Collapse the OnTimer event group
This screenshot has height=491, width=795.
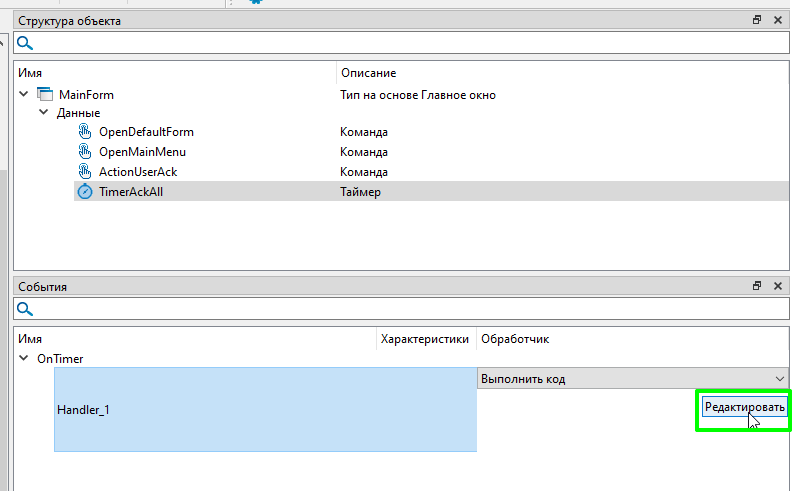click(x=24, y=357)
